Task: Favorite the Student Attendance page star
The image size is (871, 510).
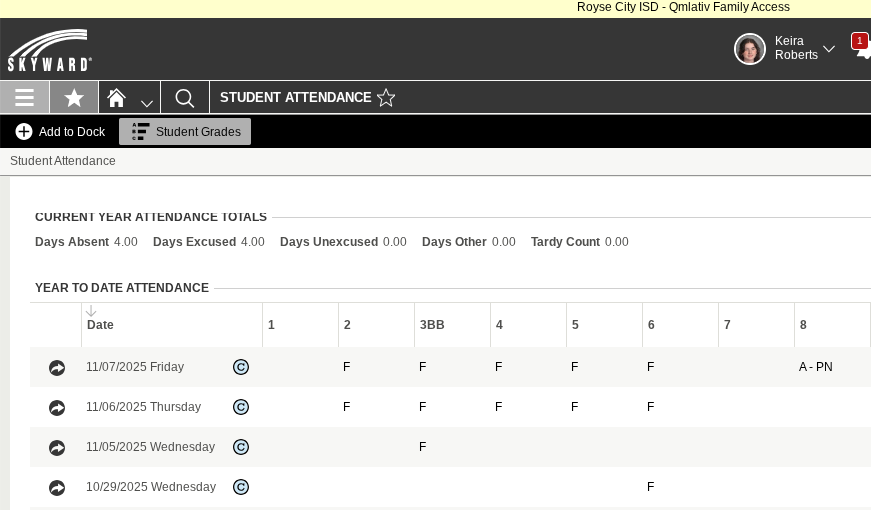Action: point(386,97)
